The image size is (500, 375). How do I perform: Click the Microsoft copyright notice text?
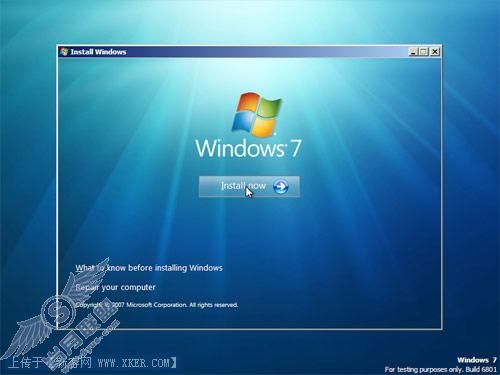point(157,305)
